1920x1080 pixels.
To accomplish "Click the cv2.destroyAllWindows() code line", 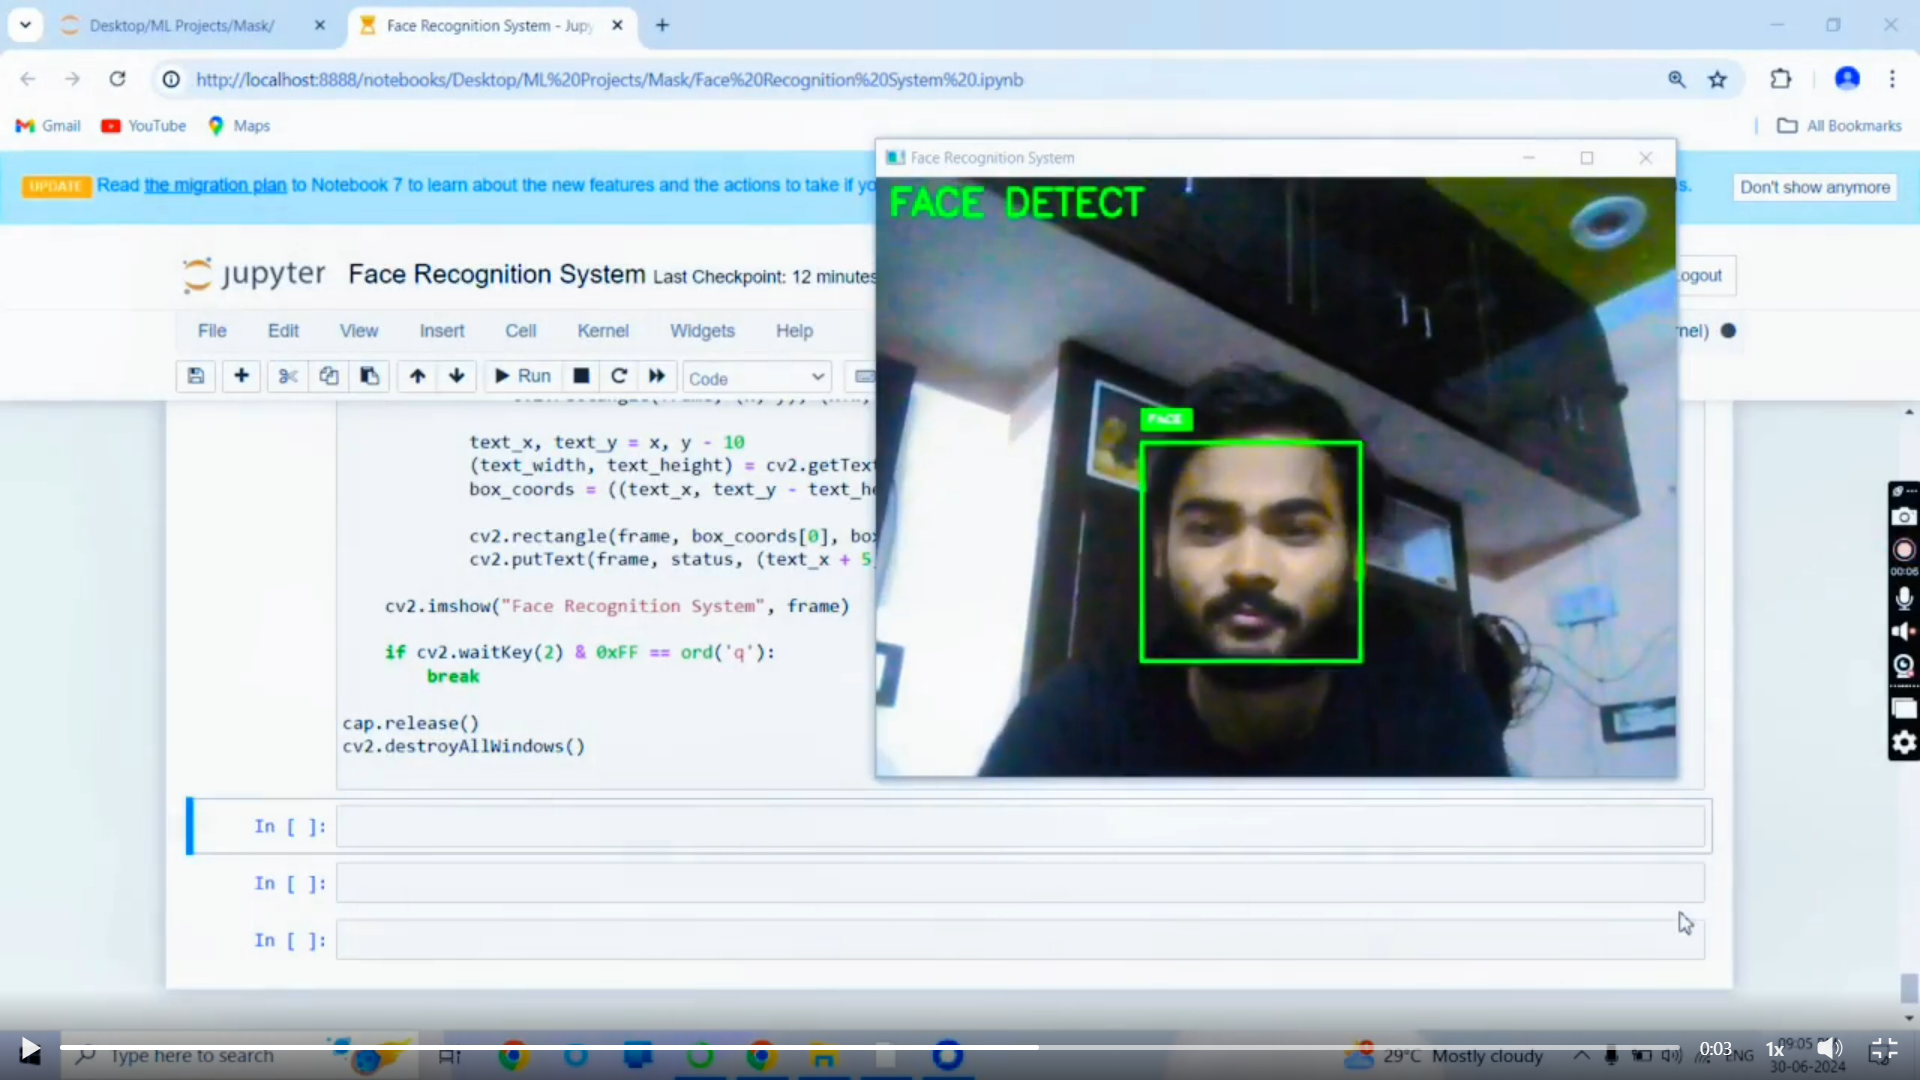I will coord(463,747).
